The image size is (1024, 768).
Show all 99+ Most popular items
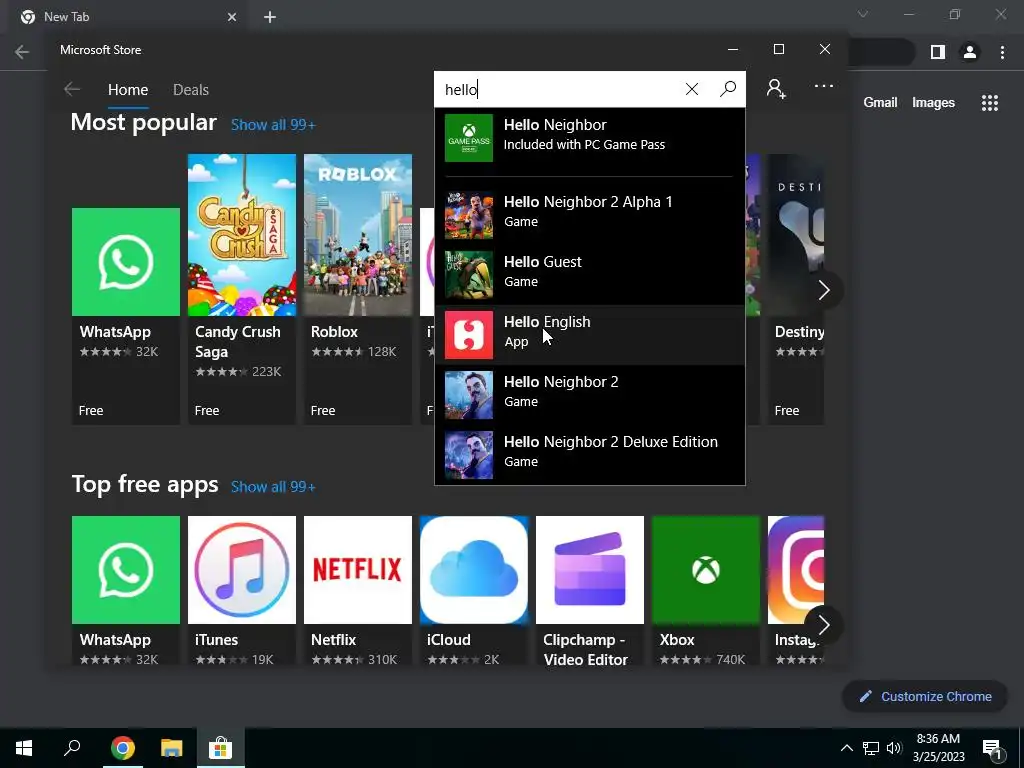click(x=273, y=125)
